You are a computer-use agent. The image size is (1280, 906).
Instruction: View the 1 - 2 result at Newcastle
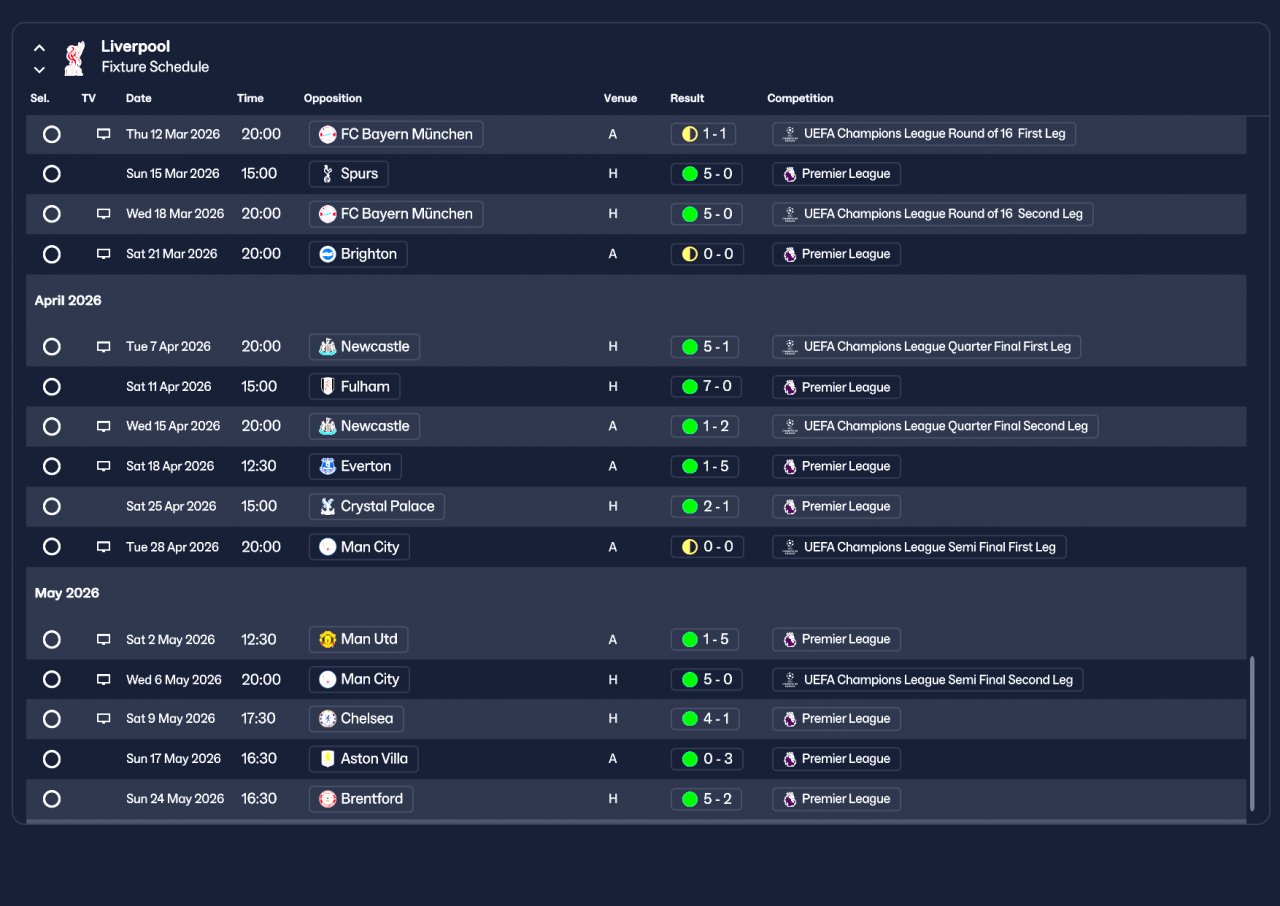[x=706, y=426]
